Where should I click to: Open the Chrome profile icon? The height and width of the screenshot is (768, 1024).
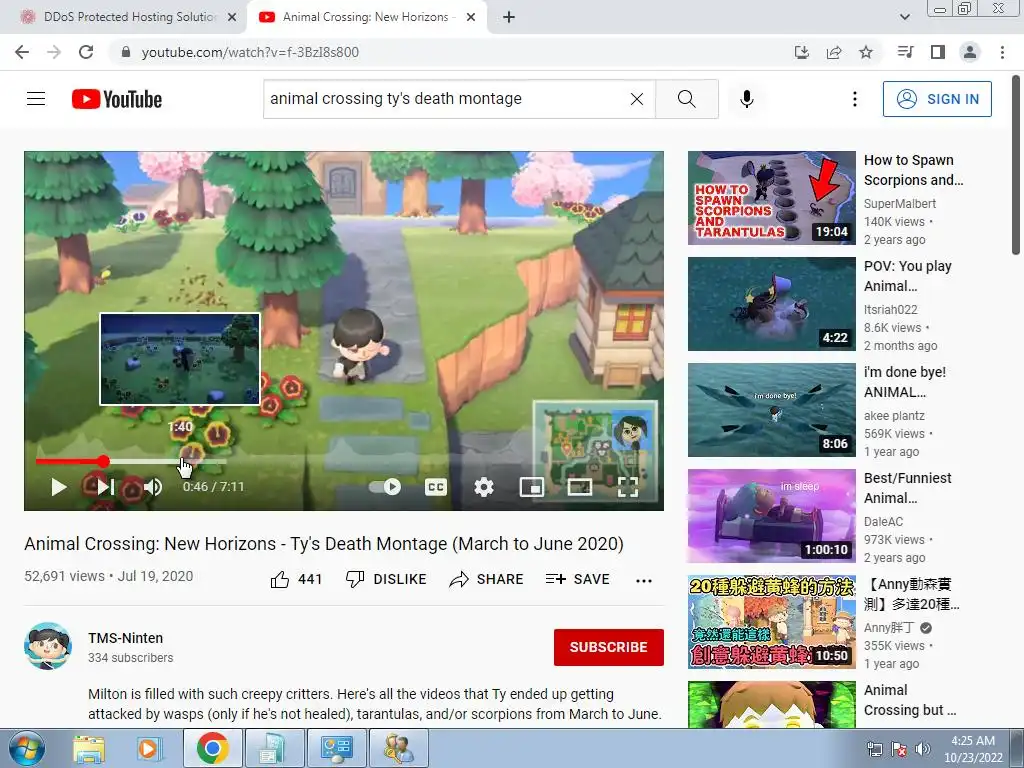tap(970, 52)
